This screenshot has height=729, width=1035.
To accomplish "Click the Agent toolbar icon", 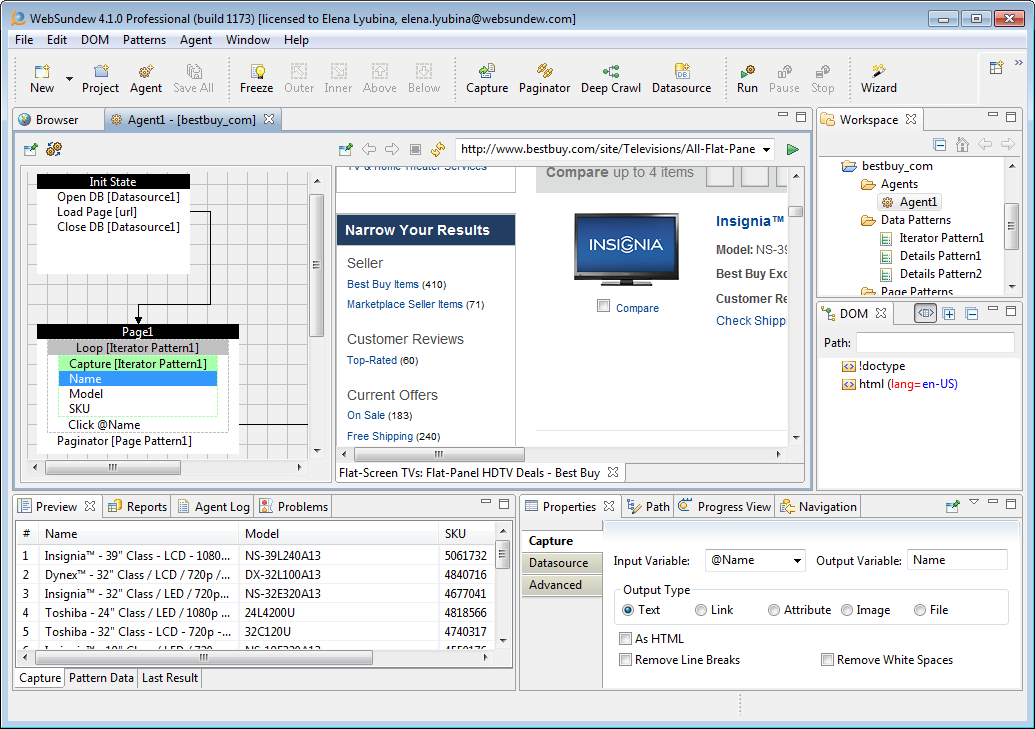I will pos(146,79).
